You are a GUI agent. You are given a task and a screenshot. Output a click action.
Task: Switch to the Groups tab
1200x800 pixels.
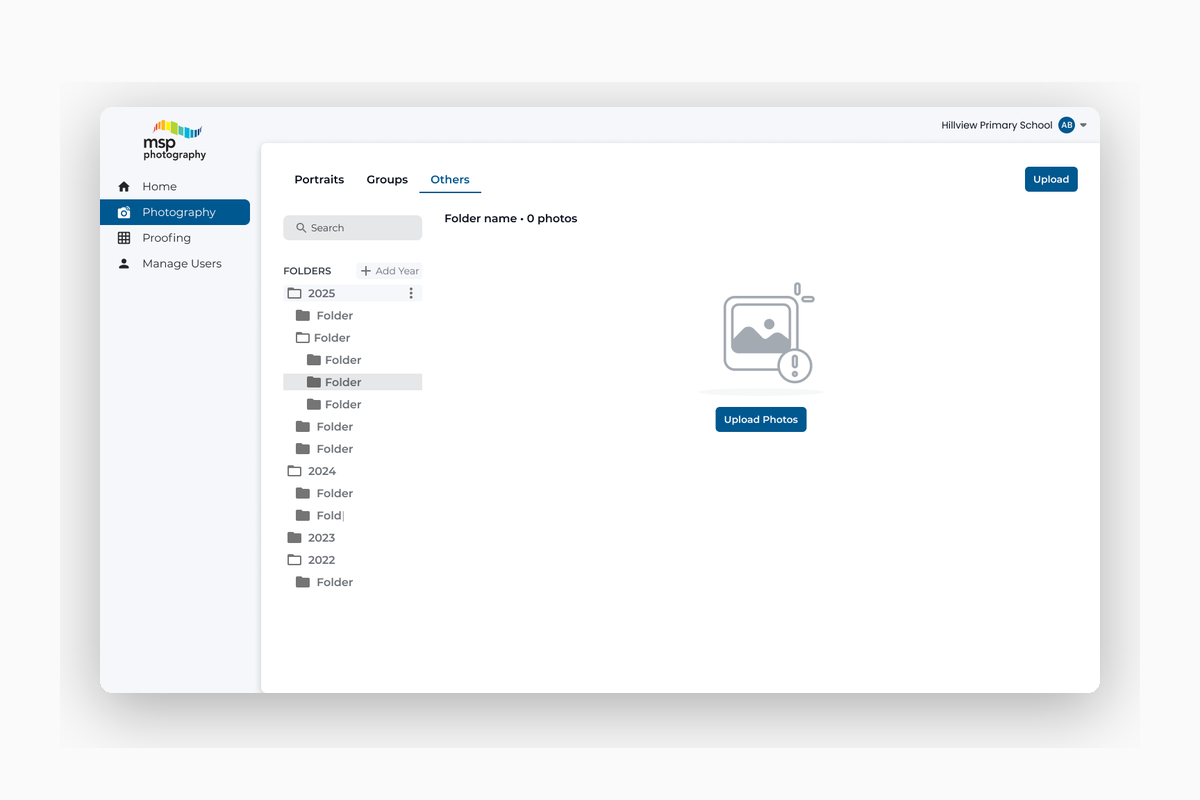[x=387, y=180]
